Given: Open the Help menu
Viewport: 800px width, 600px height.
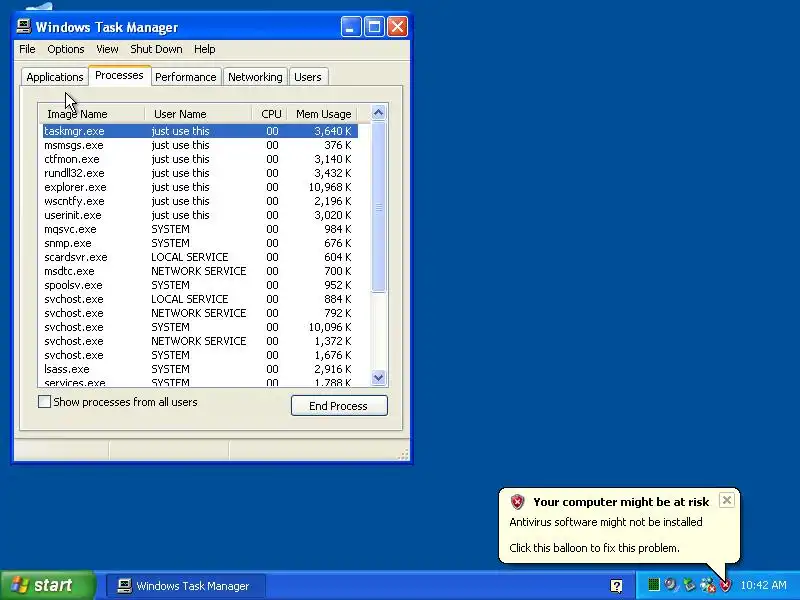Looking at the screenshot, I should click(x=205, y=49).
